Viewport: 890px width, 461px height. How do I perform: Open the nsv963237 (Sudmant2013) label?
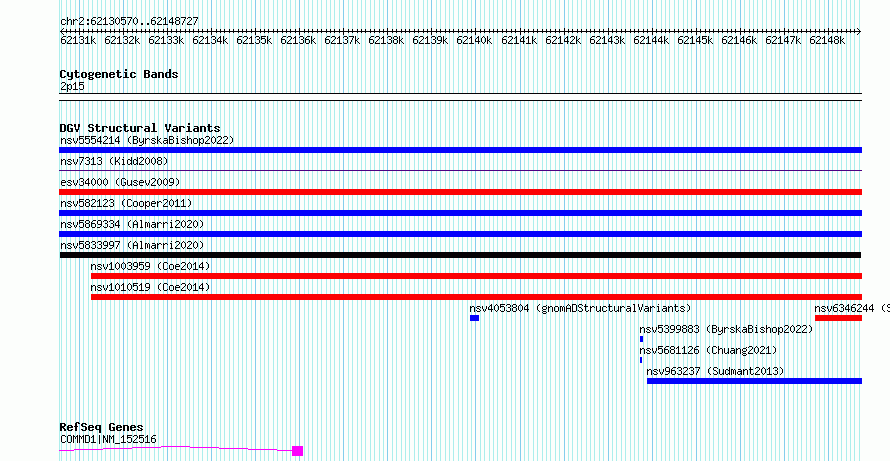(x=715, y=371)
